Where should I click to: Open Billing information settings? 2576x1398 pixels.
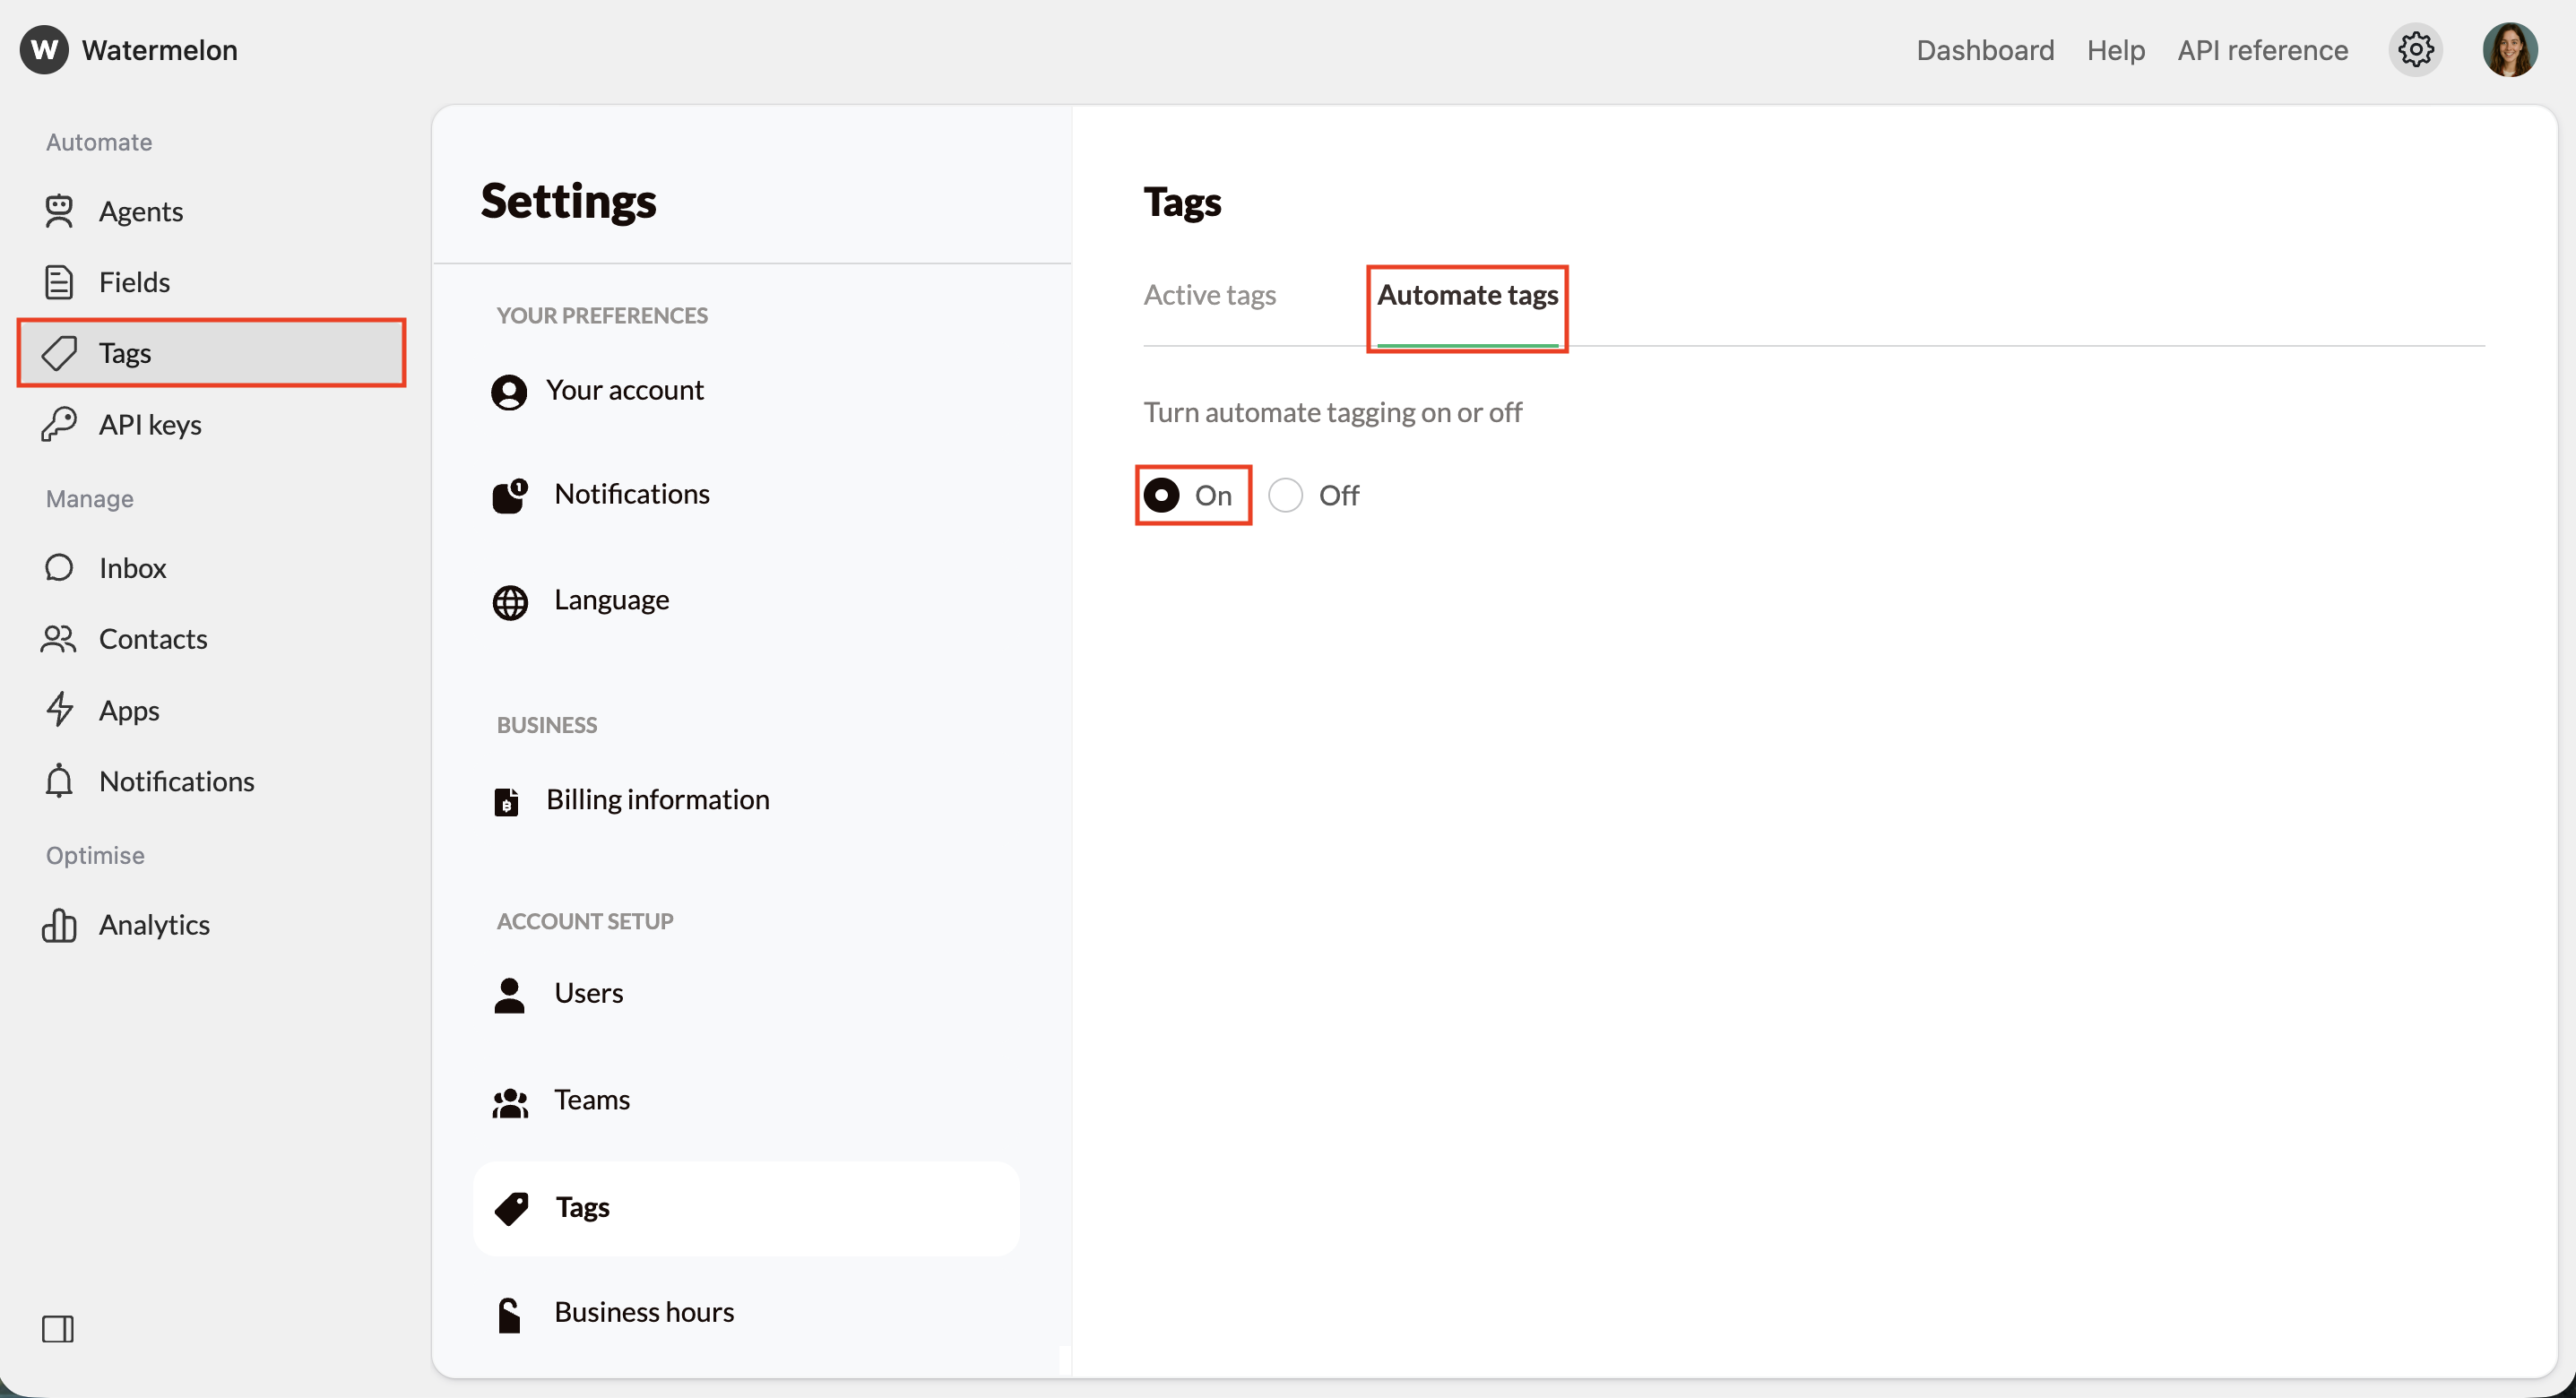pos(658,798)
